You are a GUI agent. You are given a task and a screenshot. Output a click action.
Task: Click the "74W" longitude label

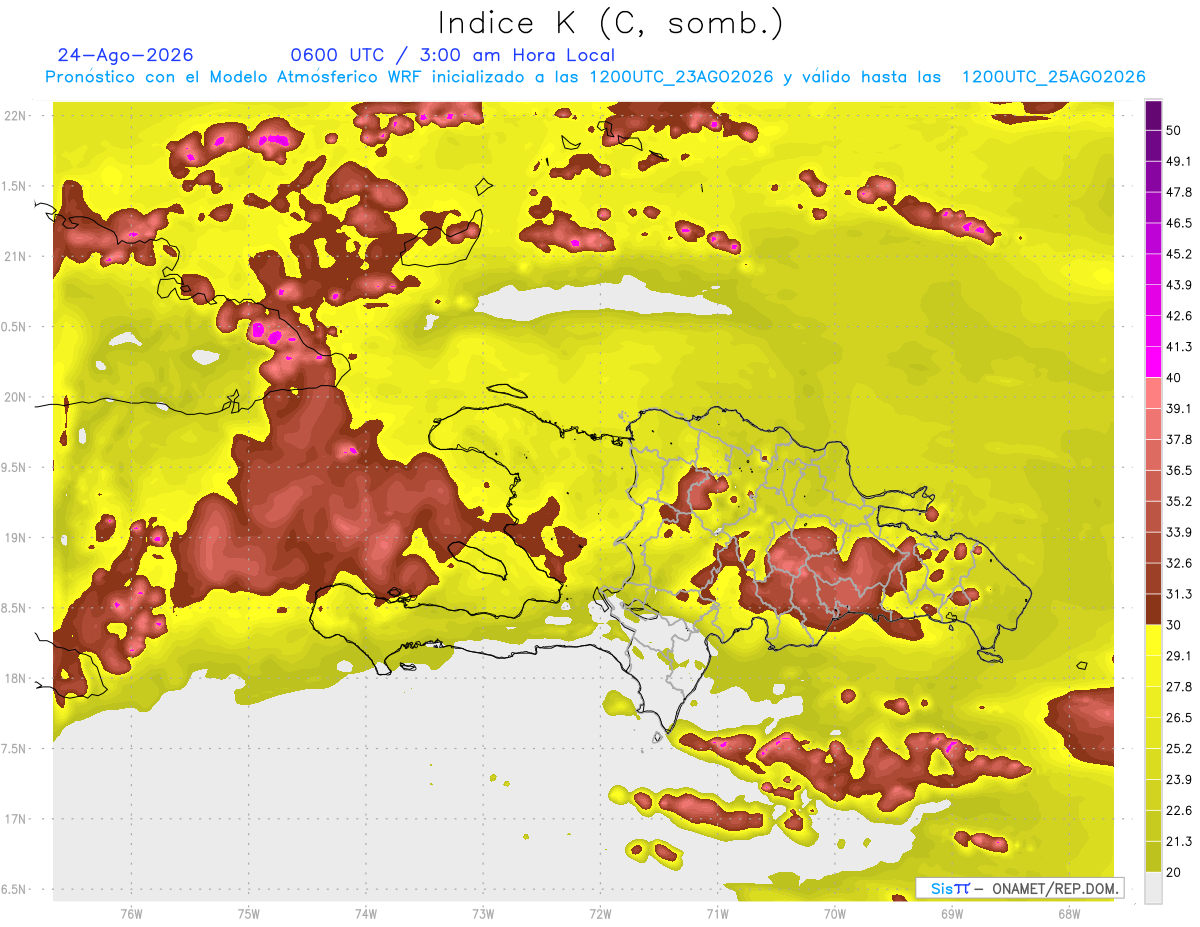[366, 914]
